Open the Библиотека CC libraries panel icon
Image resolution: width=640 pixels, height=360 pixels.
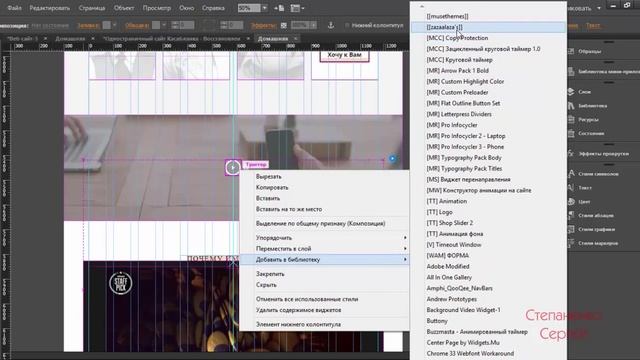click(x=571, y=71)
